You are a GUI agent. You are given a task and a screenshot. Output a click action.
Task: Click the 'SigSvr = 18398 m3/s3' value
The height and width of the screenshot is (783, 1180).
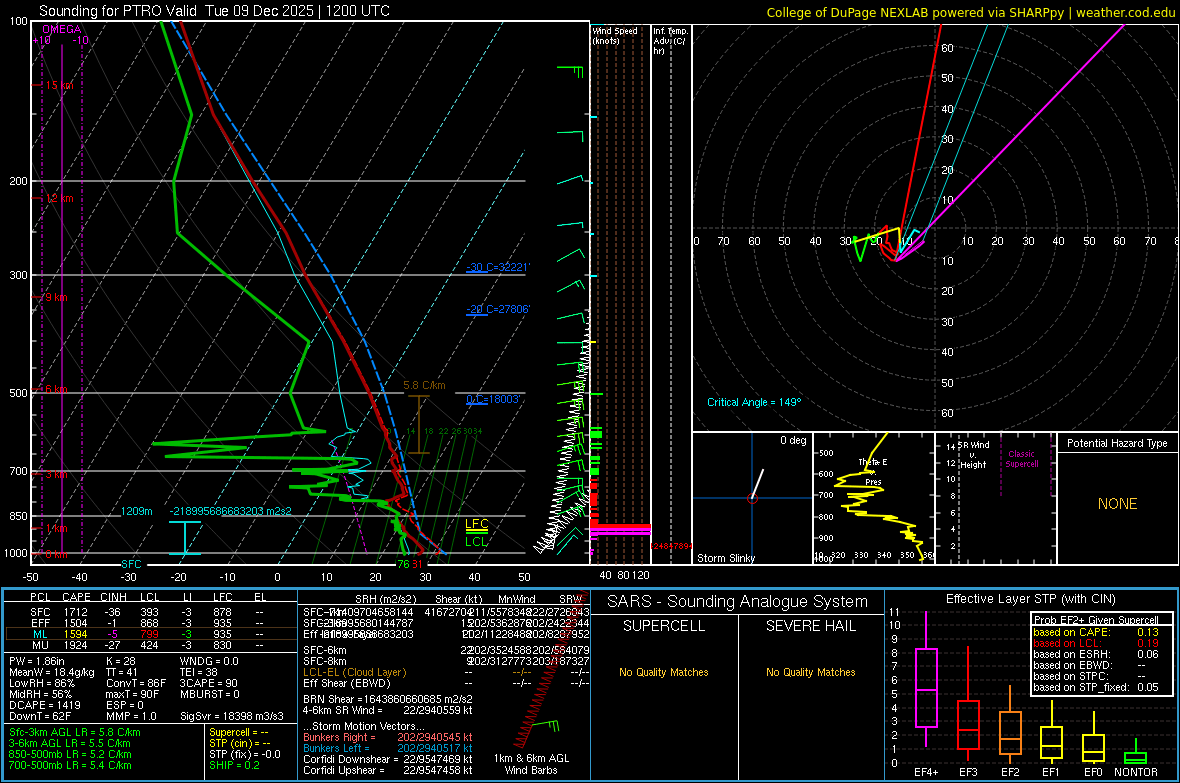(232, 716)
